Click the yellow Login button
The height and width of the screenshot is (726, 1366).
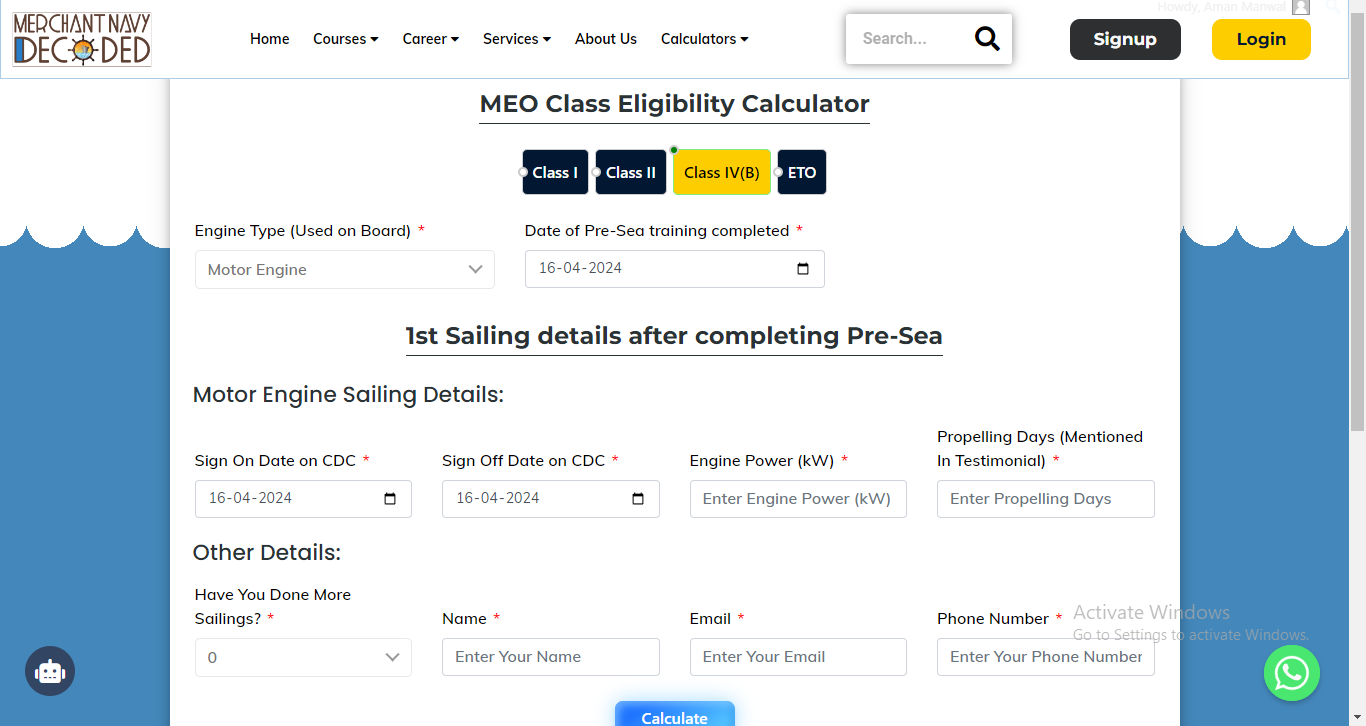click(x=1261, y=38)
